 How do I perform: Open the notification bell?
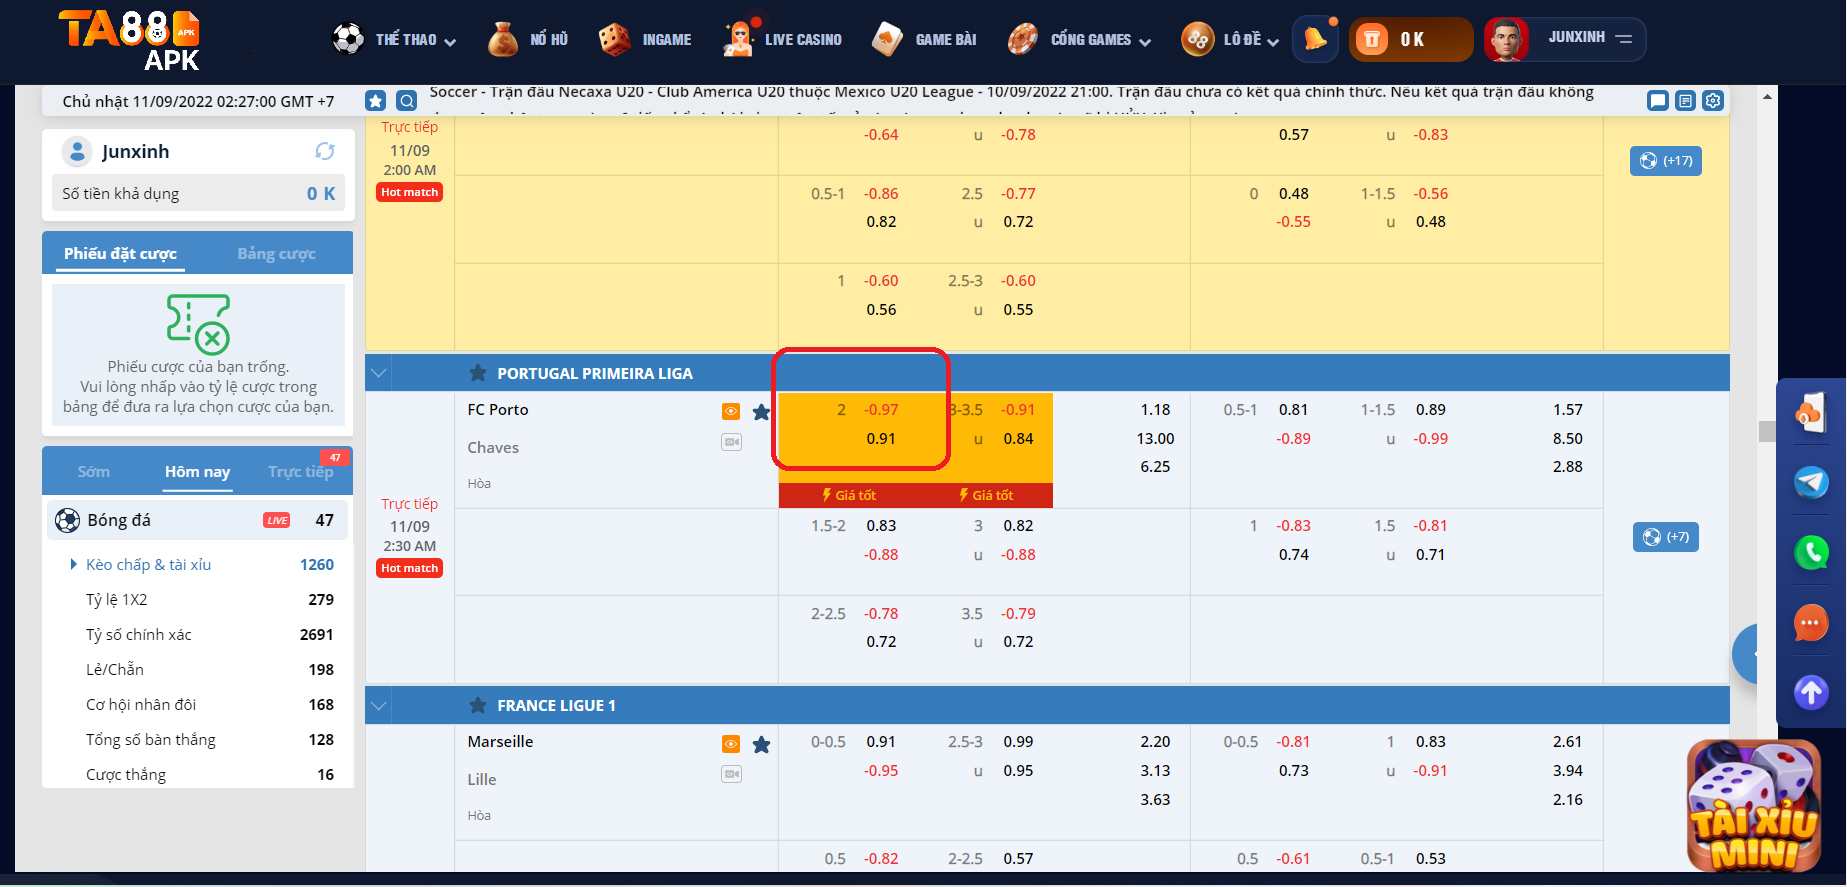pyautogui.click(x=1316, y=40)
